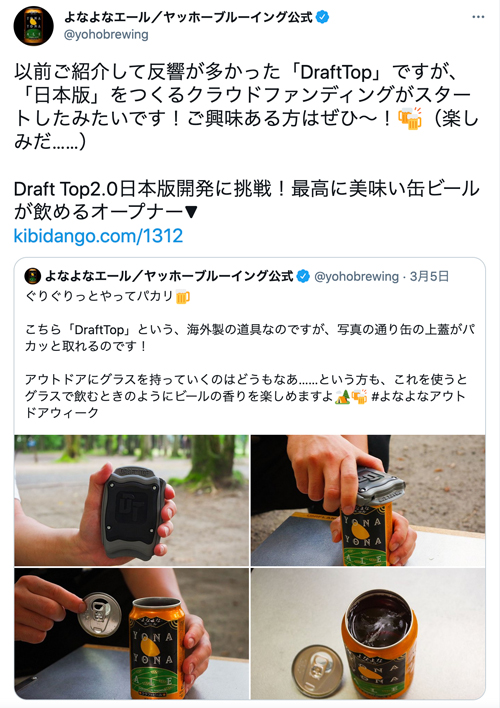Open photo of opener placed on can

click(x=368, y=500)
